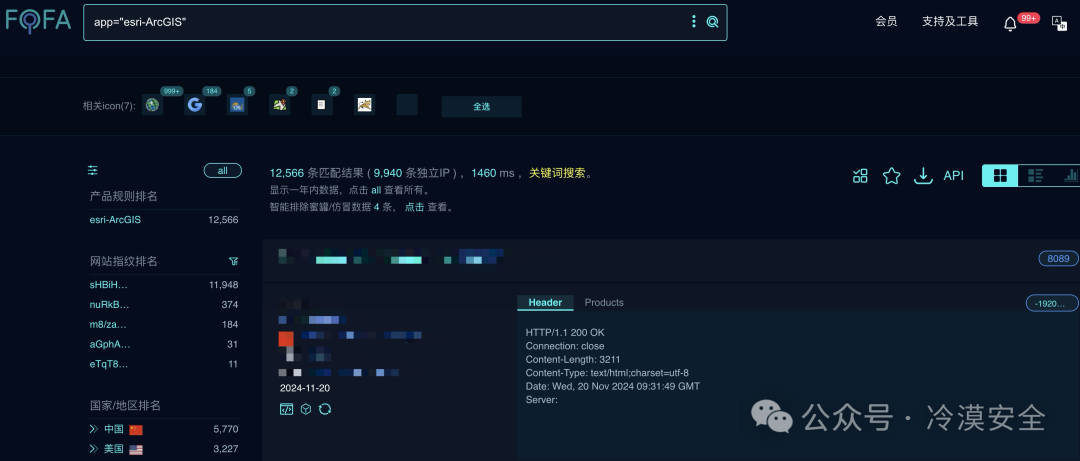Switch to list view
Viewport: 1080px width, 461px height.
(x=1035, y=176)
